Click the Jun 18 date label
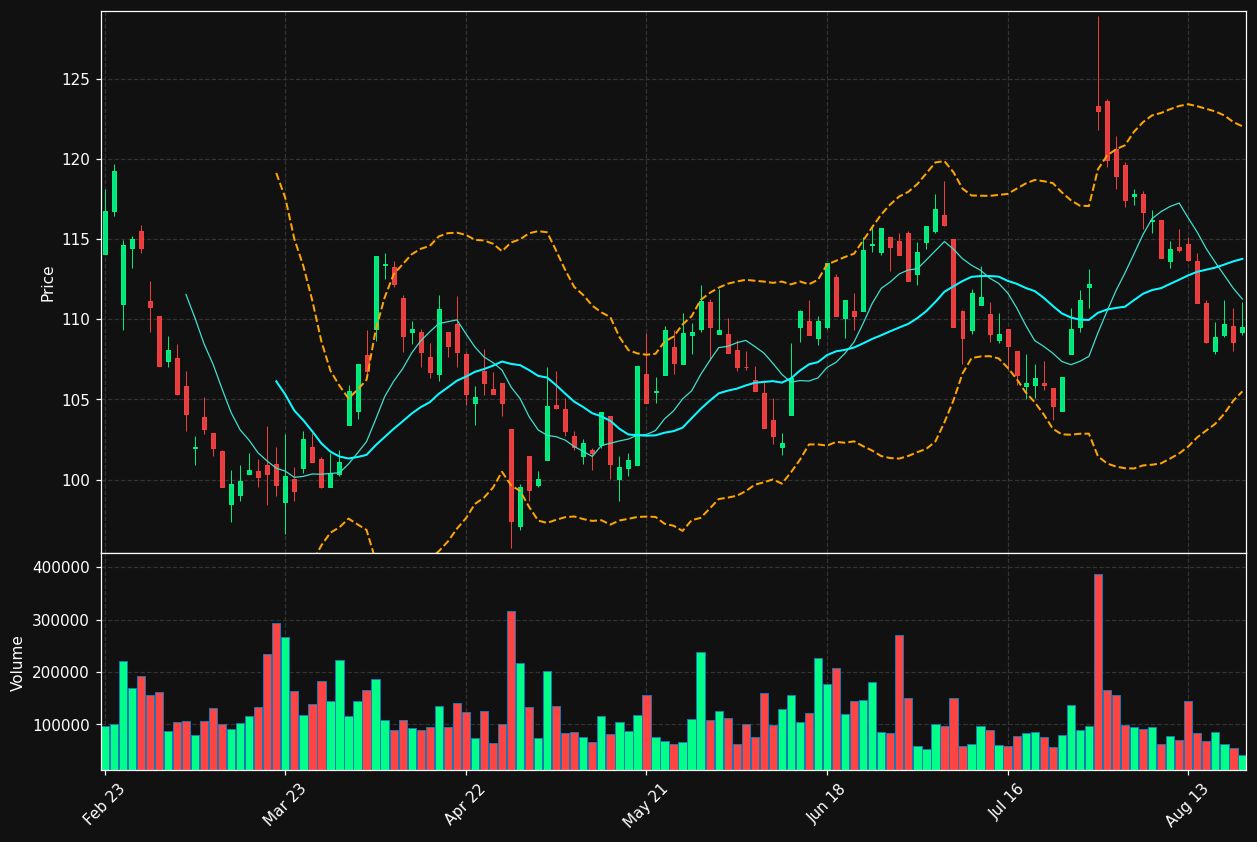 coord(827,804)
